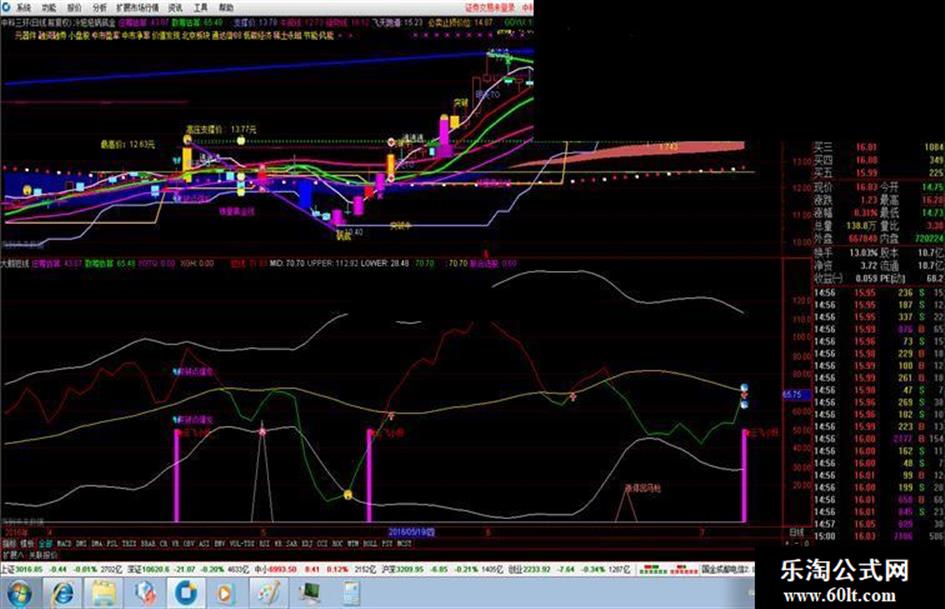Open the red-blue hexagon app in taskbar
Screen dimensions: 945x609
click(145, 593)
